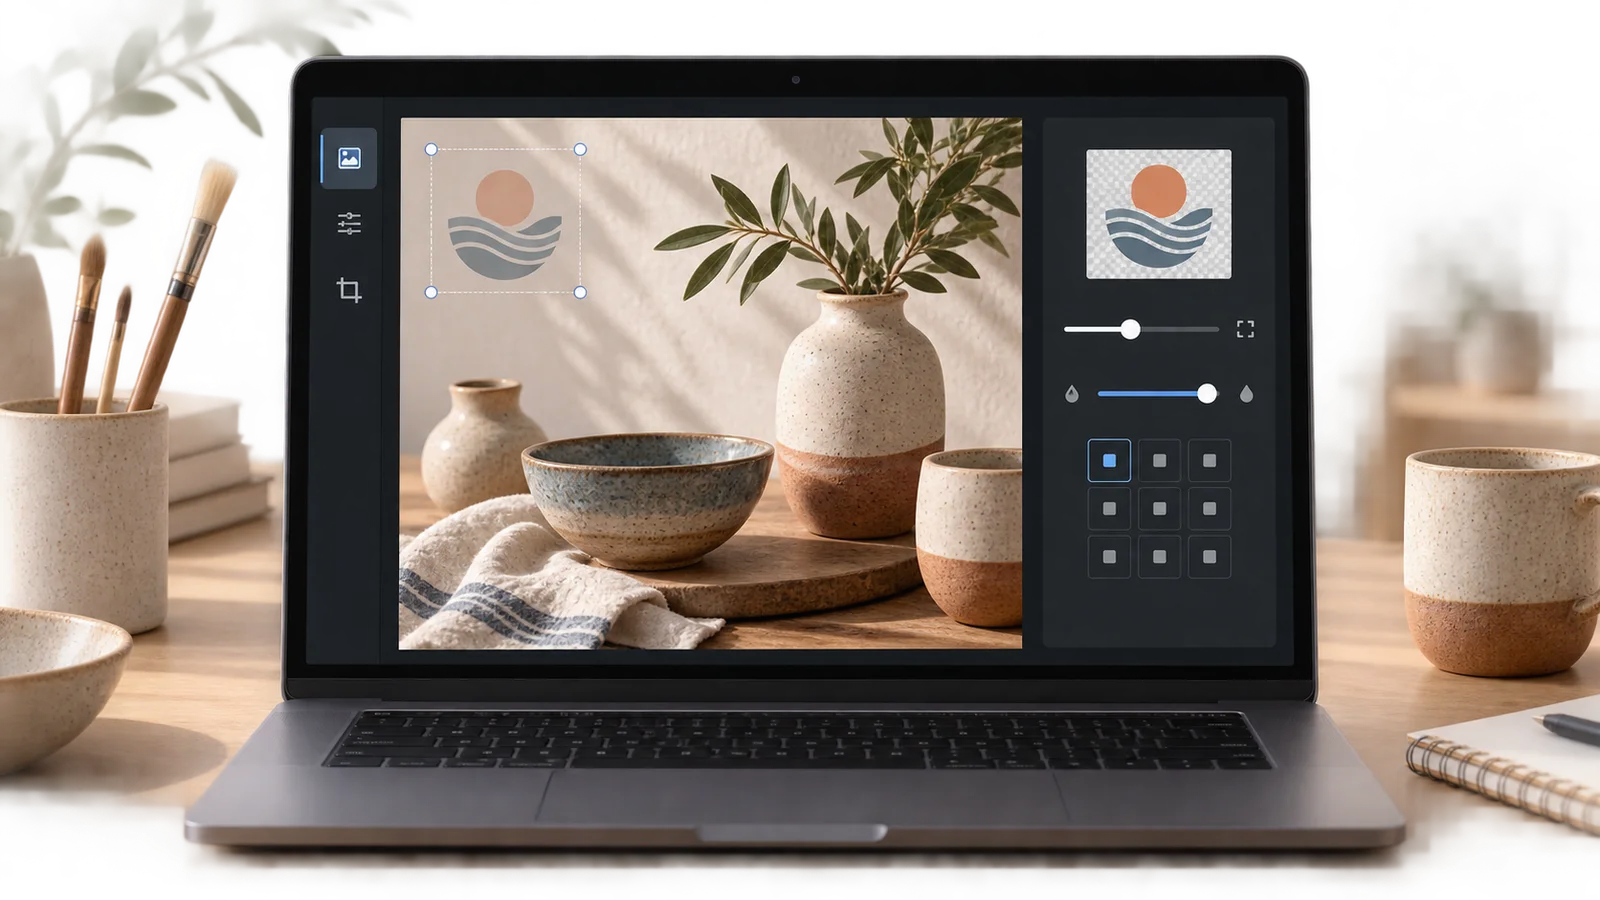Click the bottom-left selection handle

431,292
